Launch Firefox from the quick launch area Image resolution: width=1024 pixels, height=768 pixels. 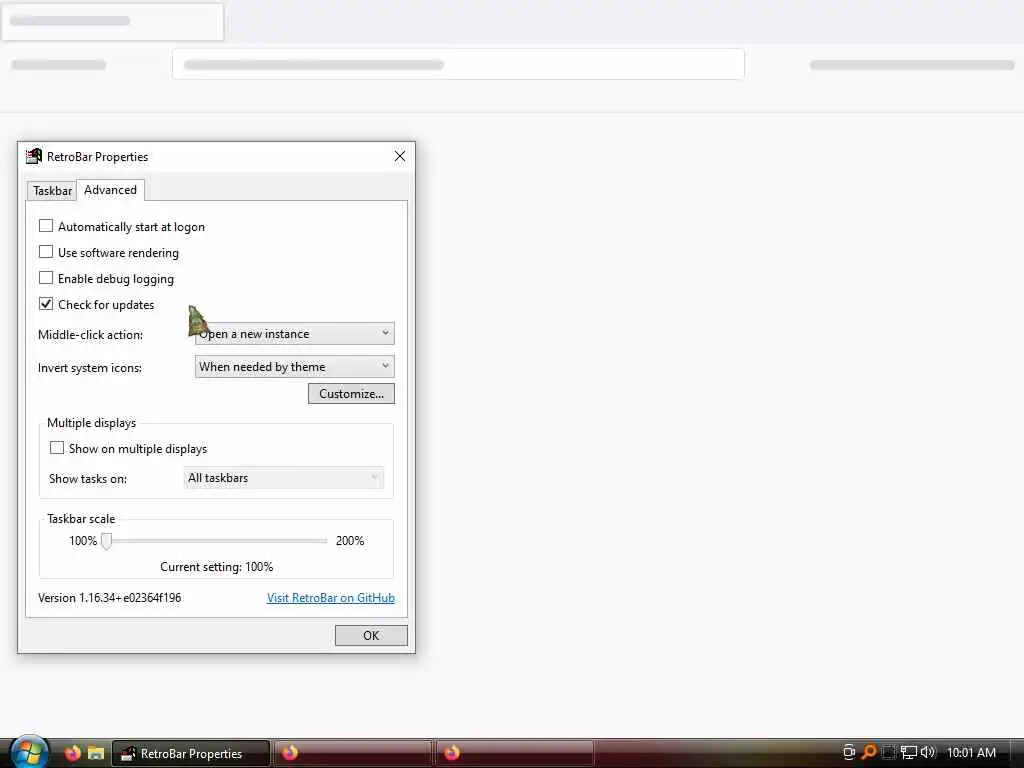[72, 753]
